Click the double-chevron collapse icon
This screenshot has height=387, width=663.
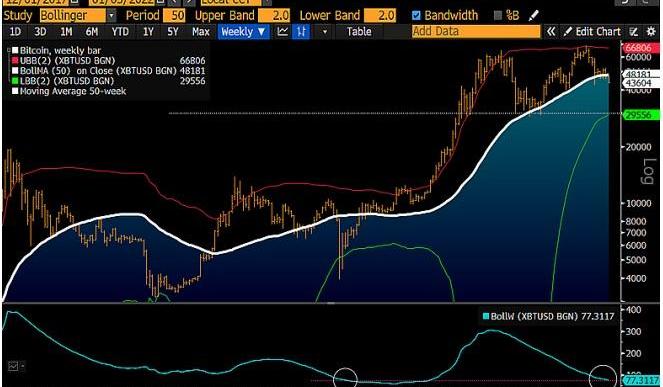coord(551,32)
